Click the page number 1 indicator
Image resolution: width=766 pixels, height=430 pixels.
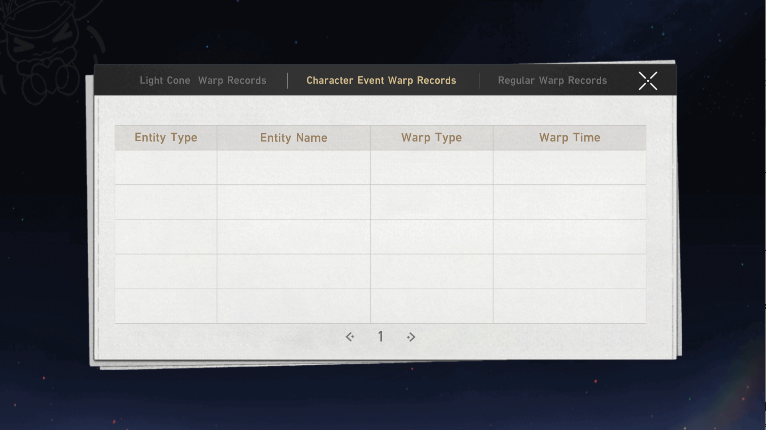381,336
